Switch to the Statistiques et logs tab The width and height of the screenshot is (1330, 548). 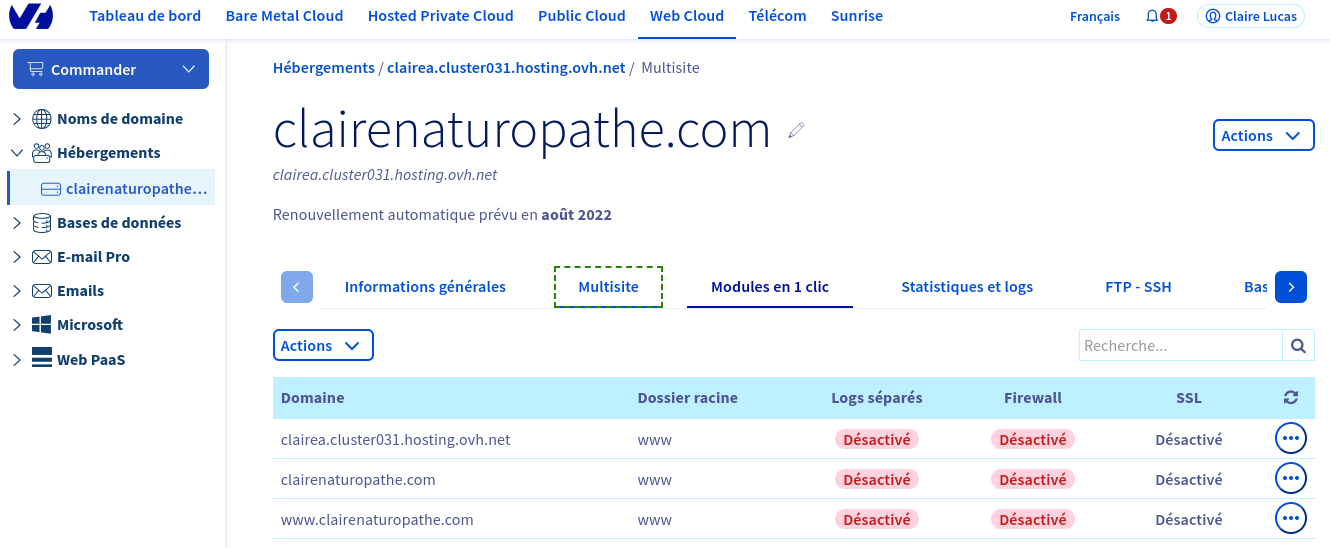coord(967,287)
